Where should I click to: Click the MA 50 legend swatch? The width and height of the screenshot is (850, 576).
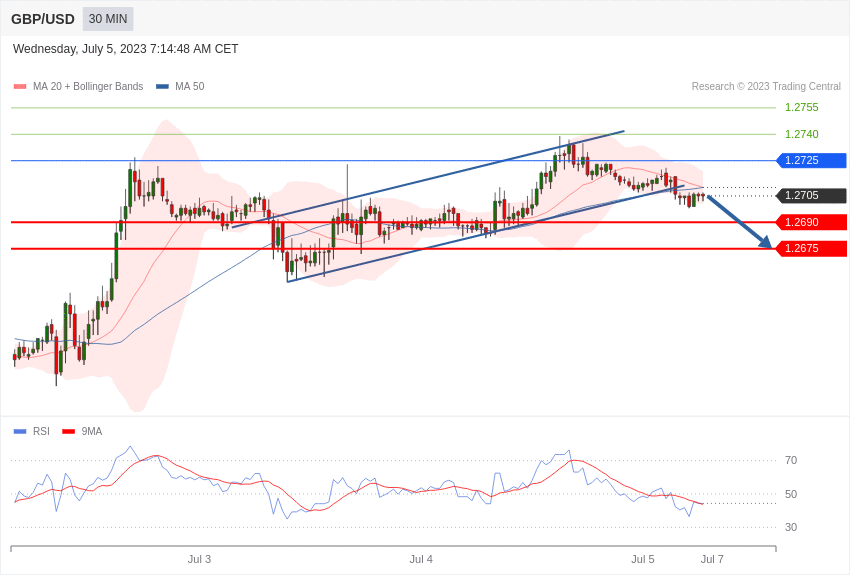(162, 86)
